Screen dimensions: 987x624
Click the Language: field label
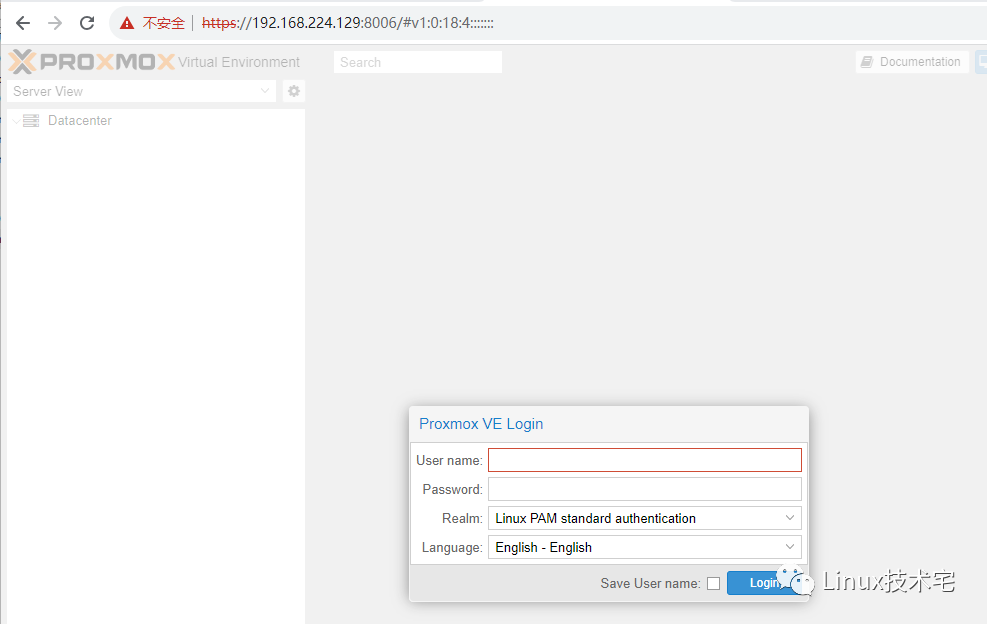click(x=452, y=547)
